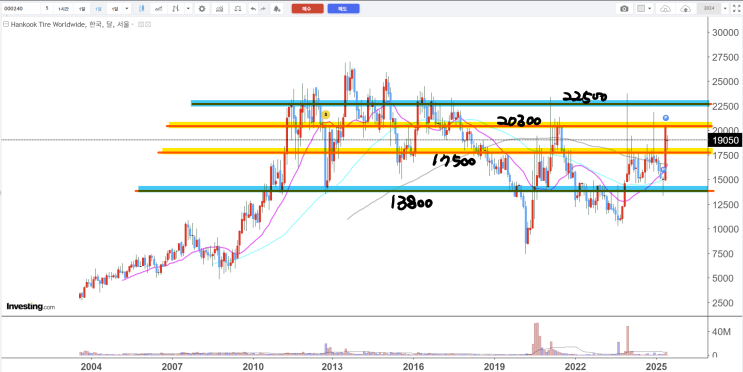Click the blue 매도 sell button
Image resolution: width=743 pixels, height=372 pixels.
tap(344, 9)
